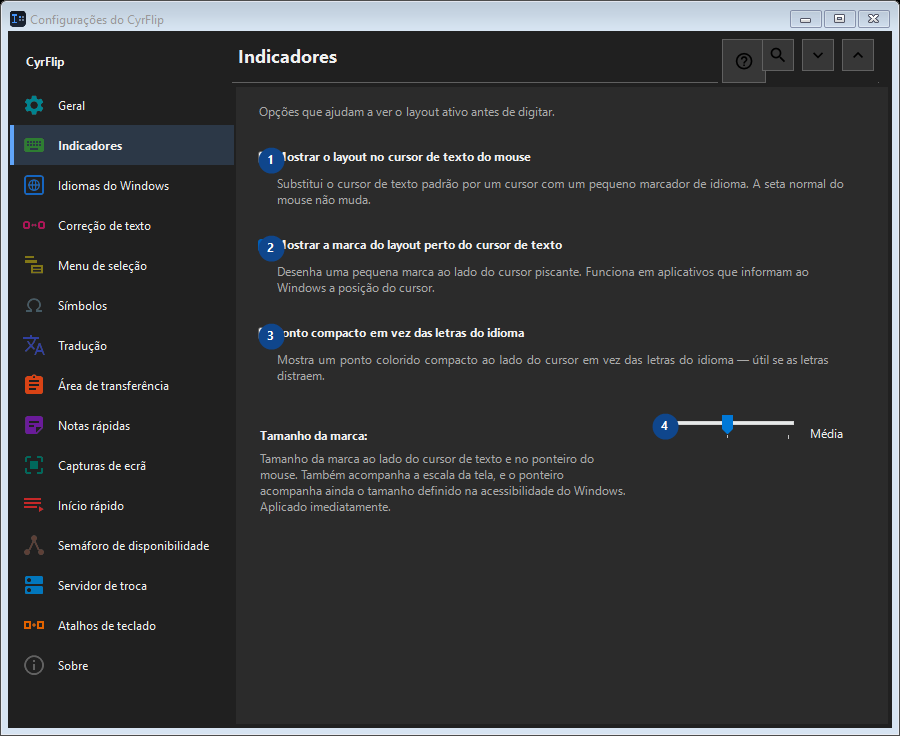Viewport: 900px width, 736px height.
Task: Click the green keyboard Indicadores icon
Action: point(34,145)
